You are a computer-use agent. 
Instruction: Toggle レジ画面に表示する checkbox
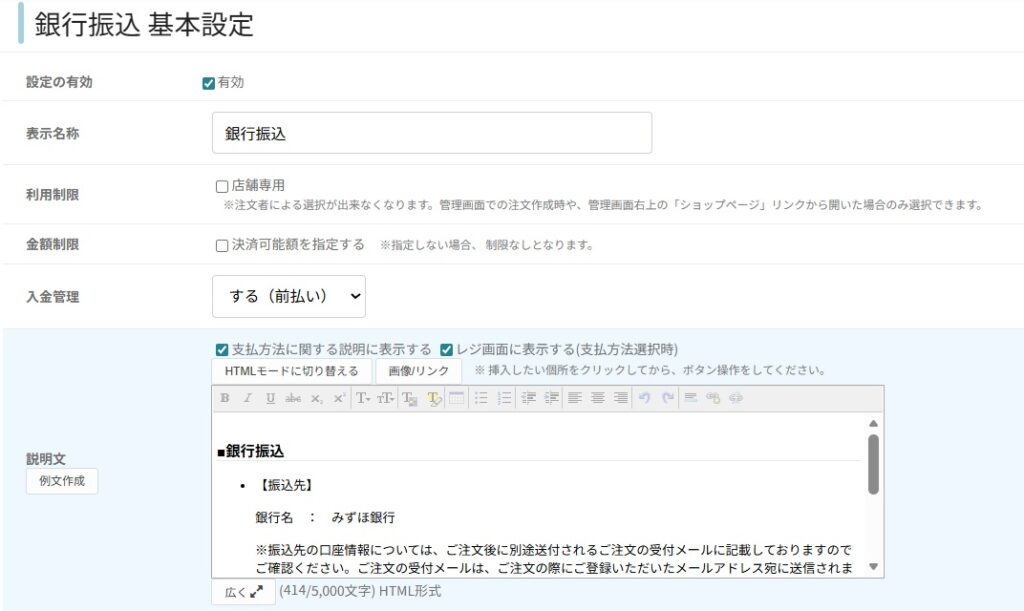447,350
